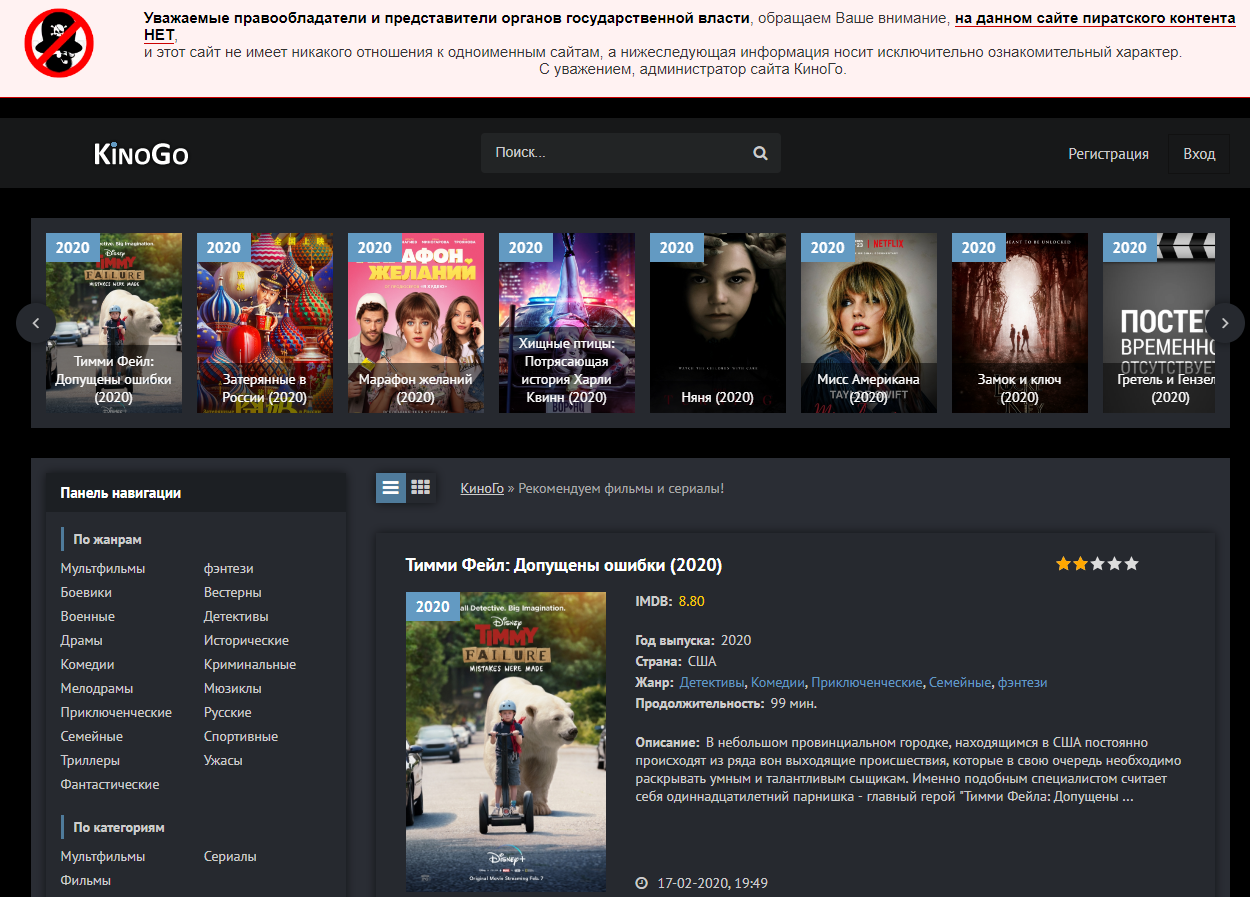Open Марафон желаний carousel poster
Image resolution: width=1250 pixels, height=897 pixels.
pos(415,322)
